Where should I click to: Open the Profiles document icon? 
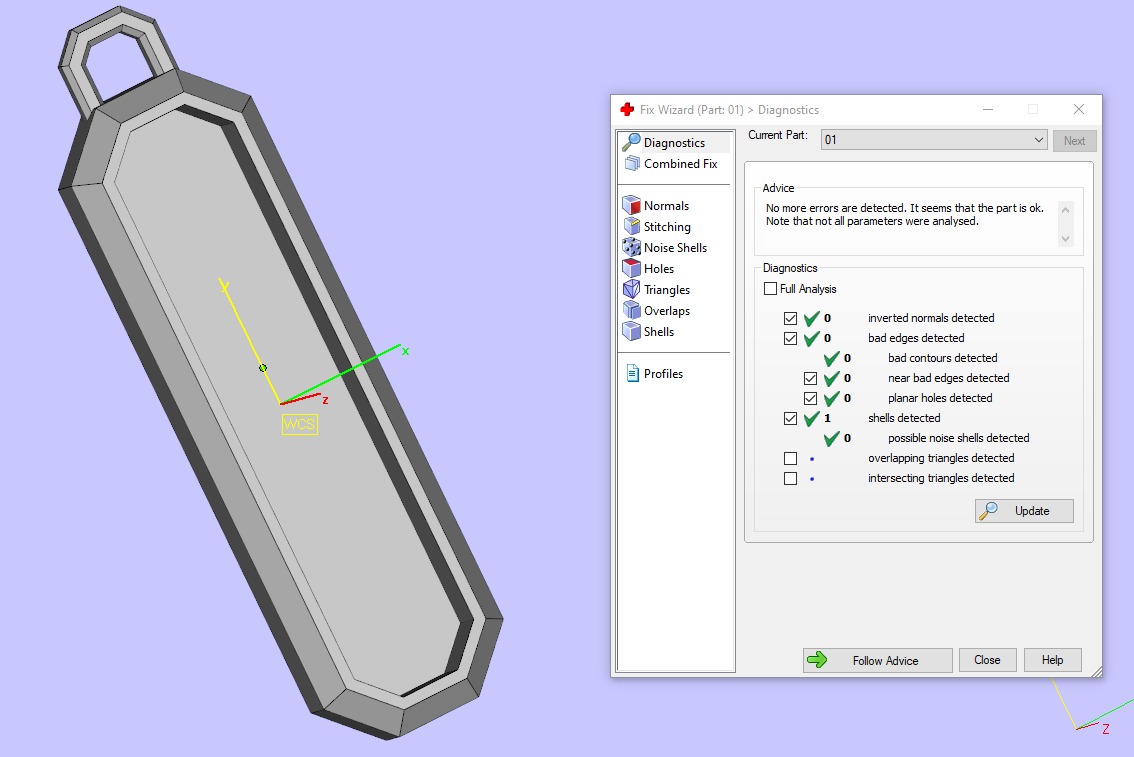pyautogui.click(x=632, y=373)
